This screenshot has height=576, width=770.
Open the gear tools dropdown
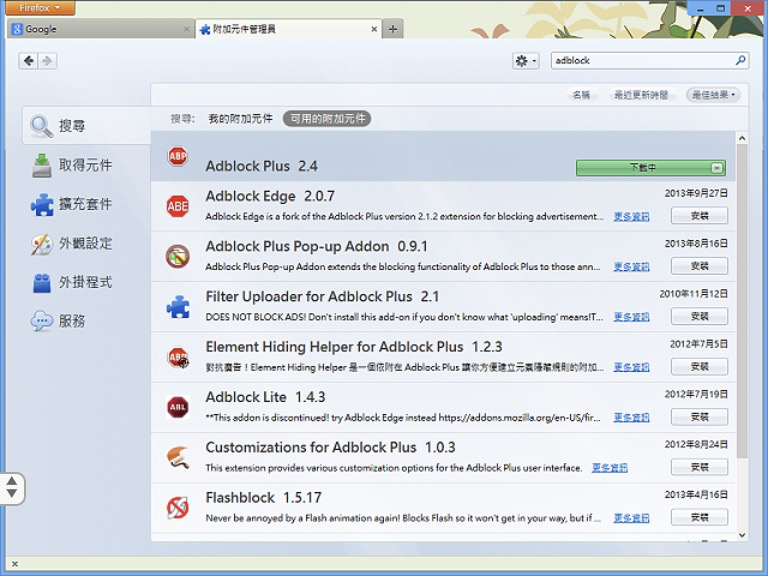point(525,61)
